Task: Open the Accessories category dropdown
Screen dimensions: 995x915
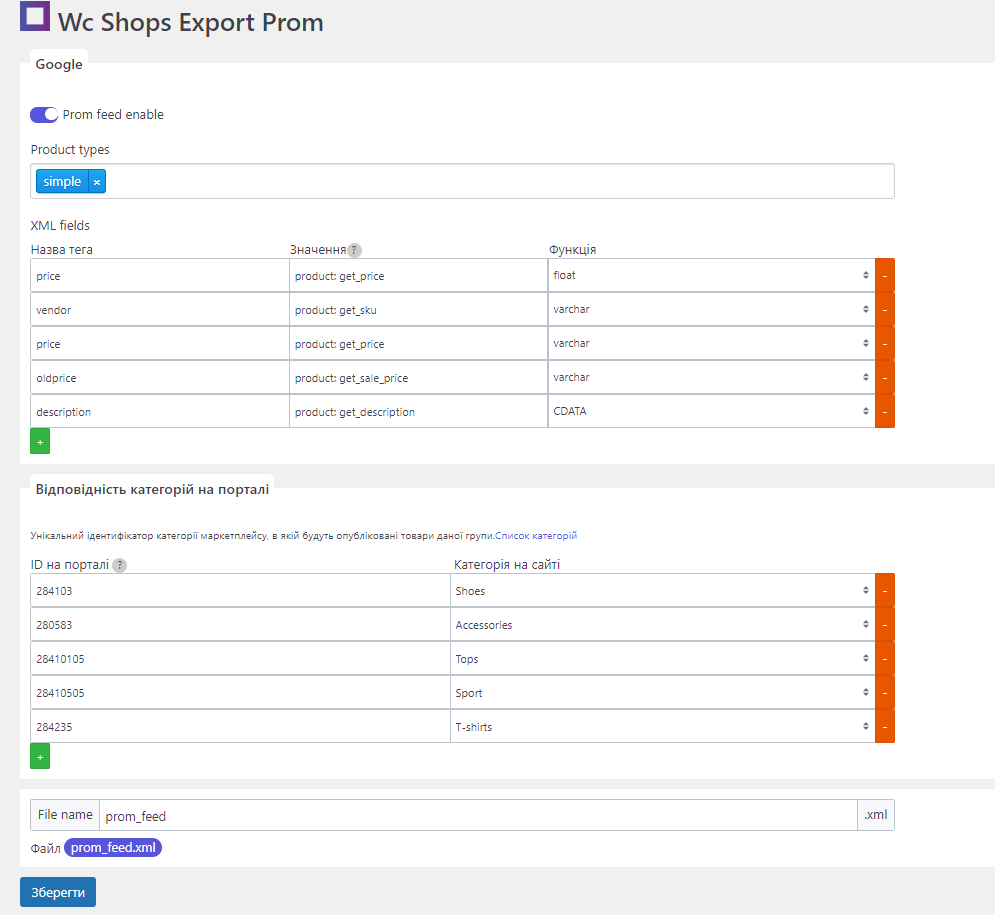Action: [x=662, y=624]
